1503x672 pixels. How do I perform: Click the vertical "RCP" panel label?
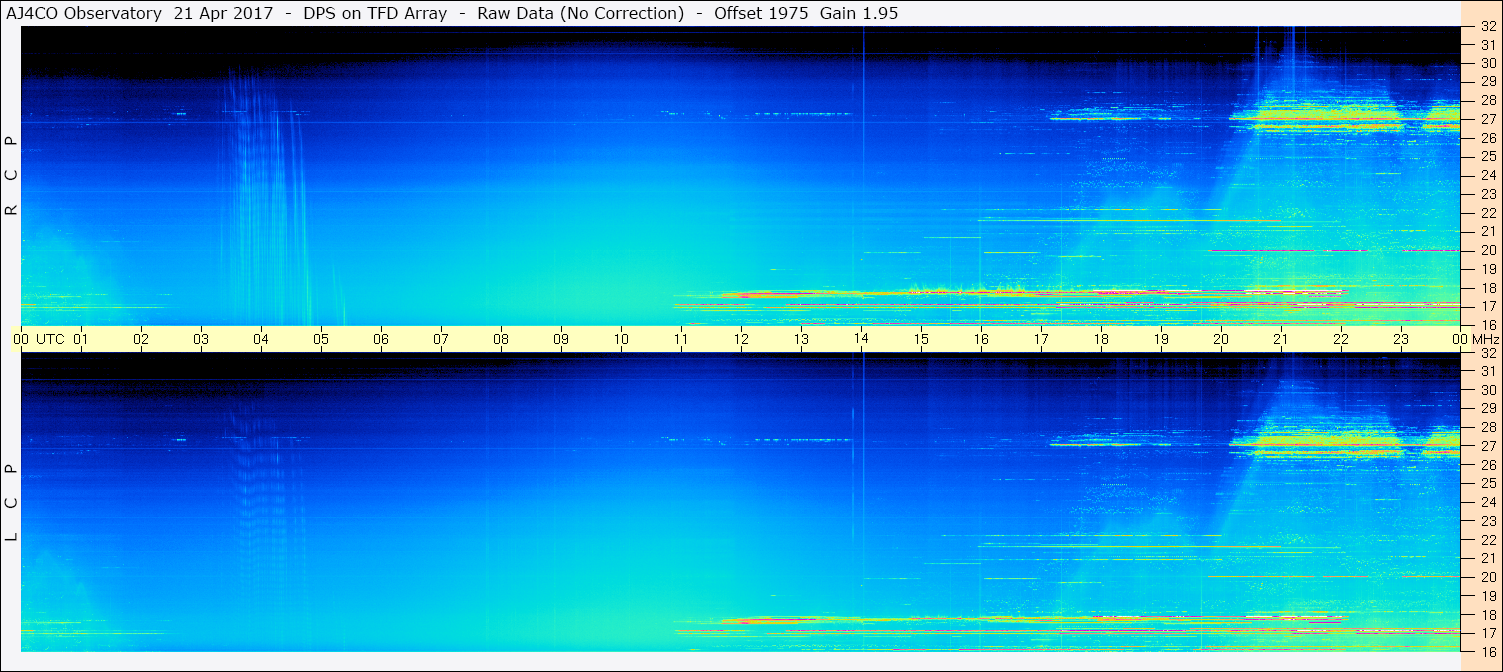click(x=11, y=176)
